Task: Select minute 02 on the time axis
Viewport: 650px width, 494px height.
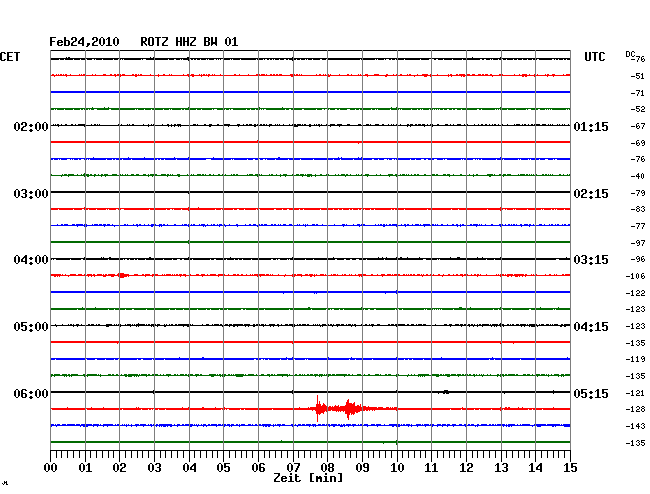Action: pyautogui.click(x=119, y=468)
